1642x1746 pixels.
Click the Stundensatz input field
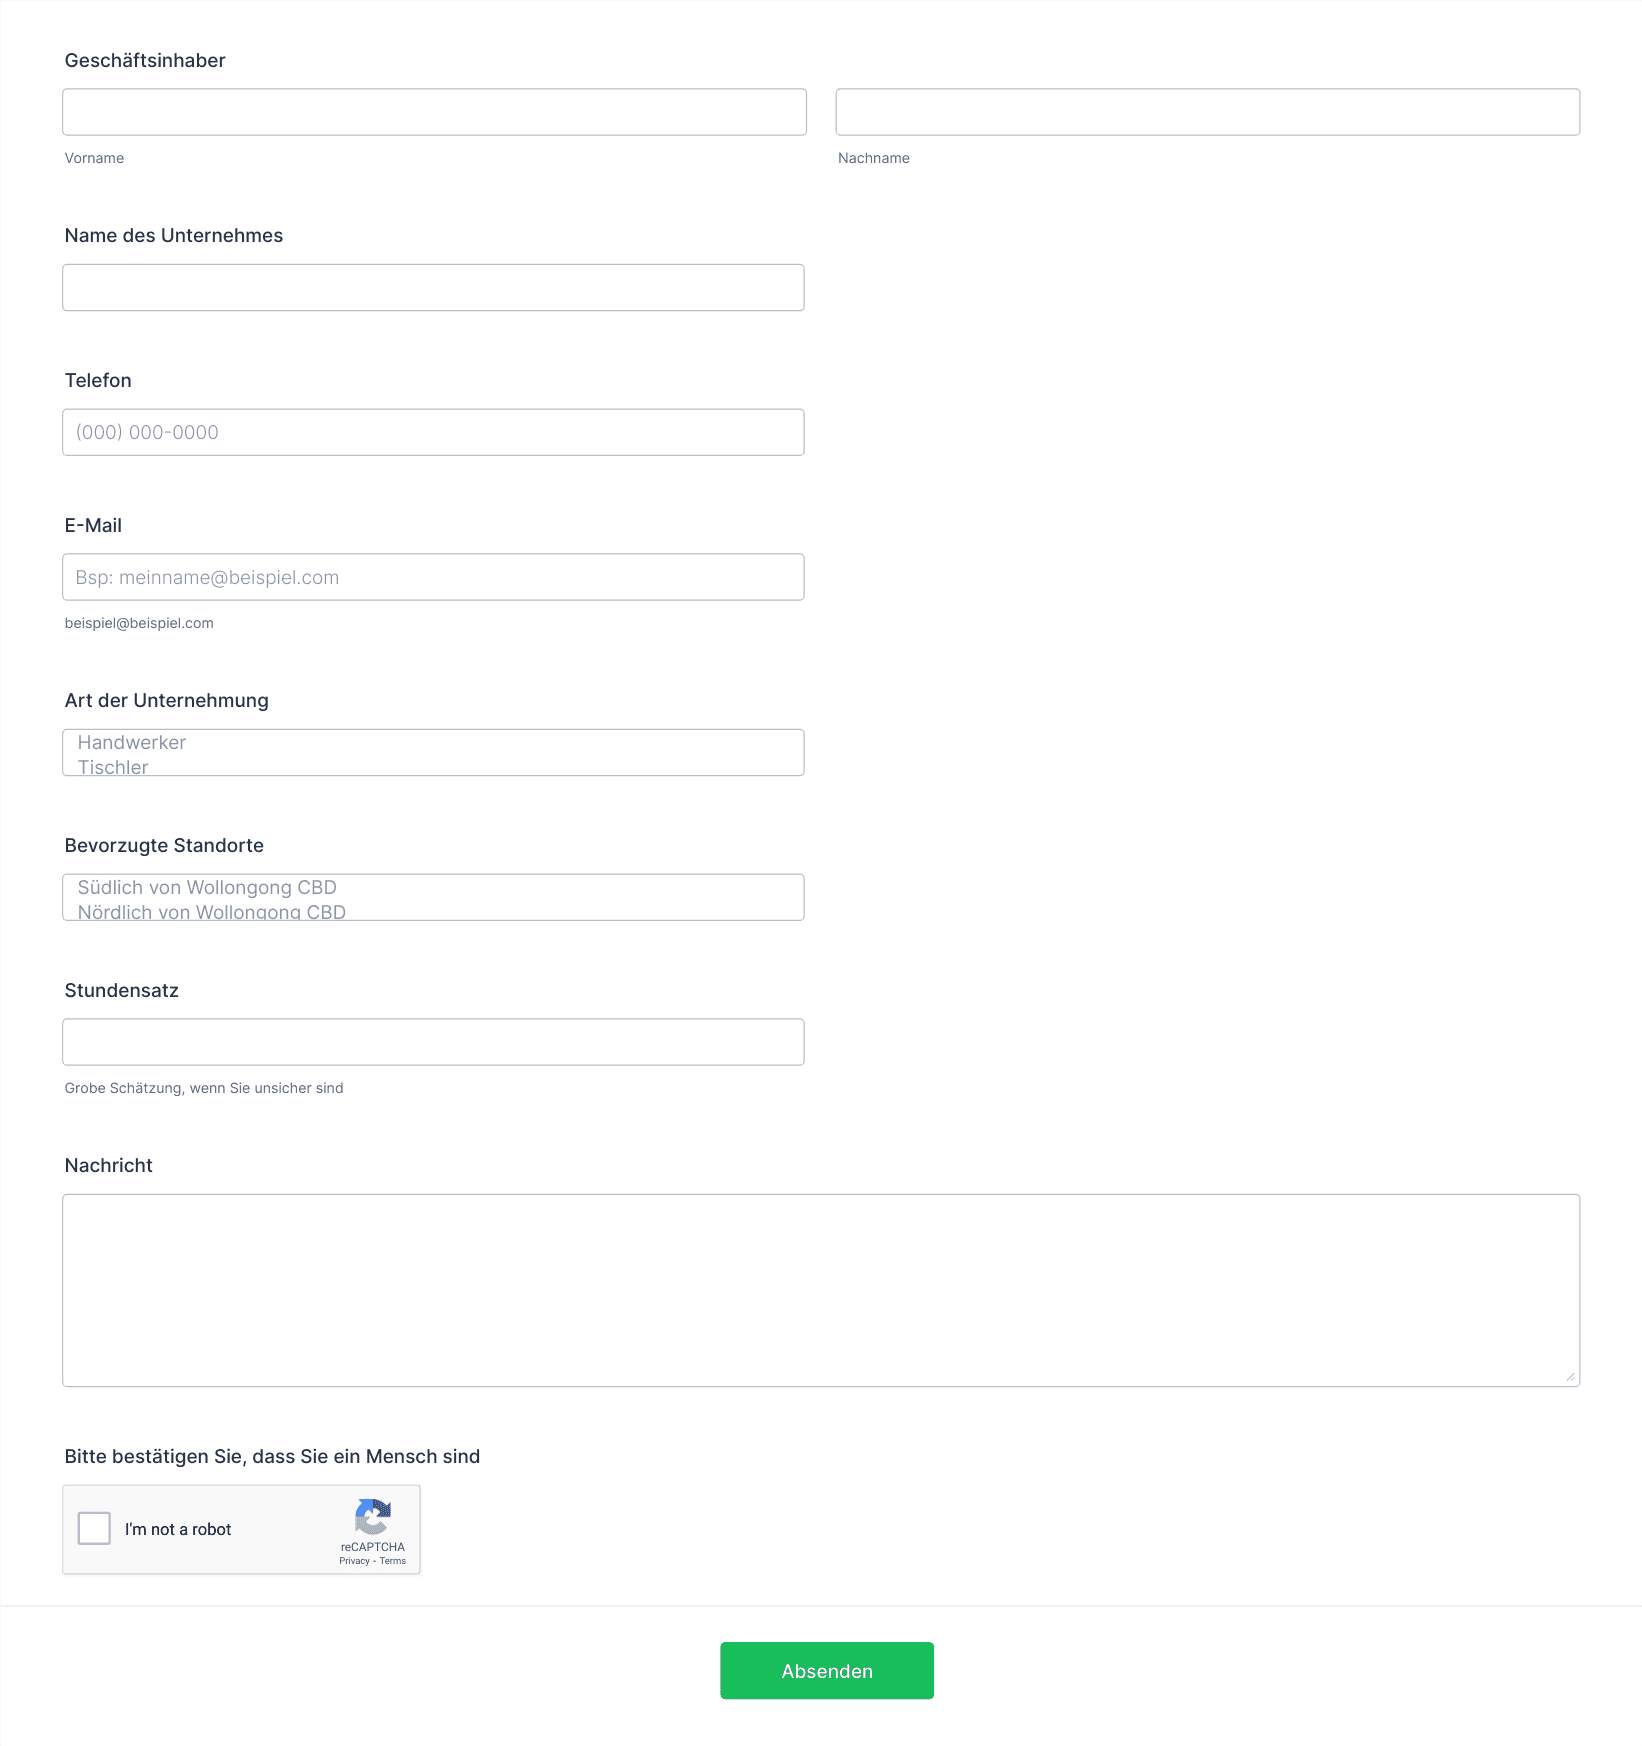pyautogui.click(x=433, y=1042)
